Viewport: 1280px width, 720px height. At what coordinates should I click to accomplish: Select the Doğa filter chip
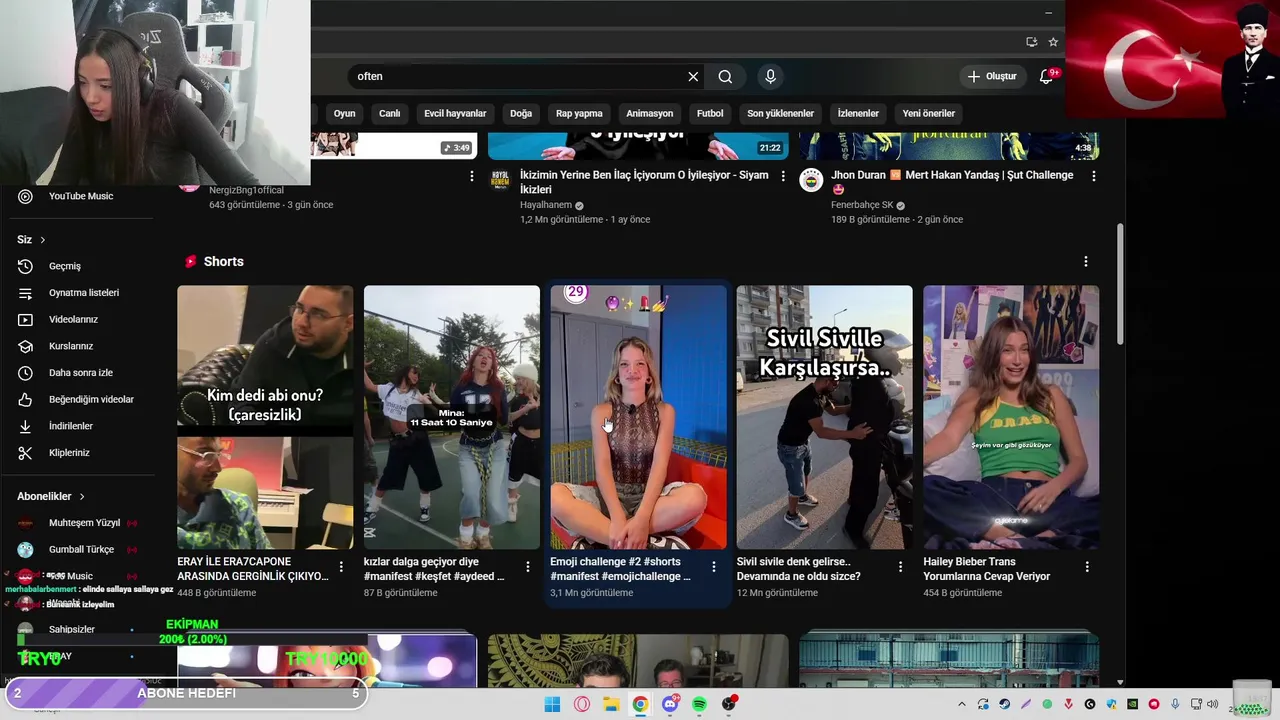[521, 113]
